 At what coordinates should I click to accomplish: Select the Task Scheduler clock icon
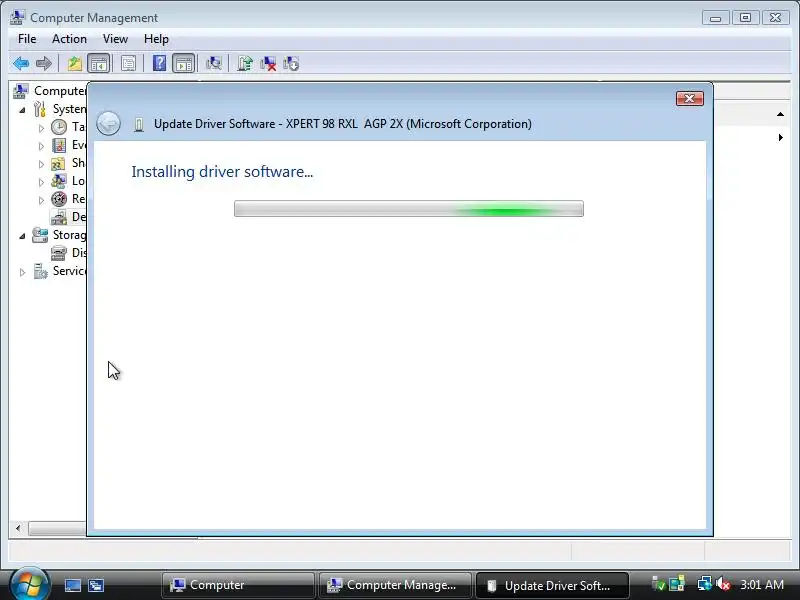pyautogui.click(x=59, y=127)
